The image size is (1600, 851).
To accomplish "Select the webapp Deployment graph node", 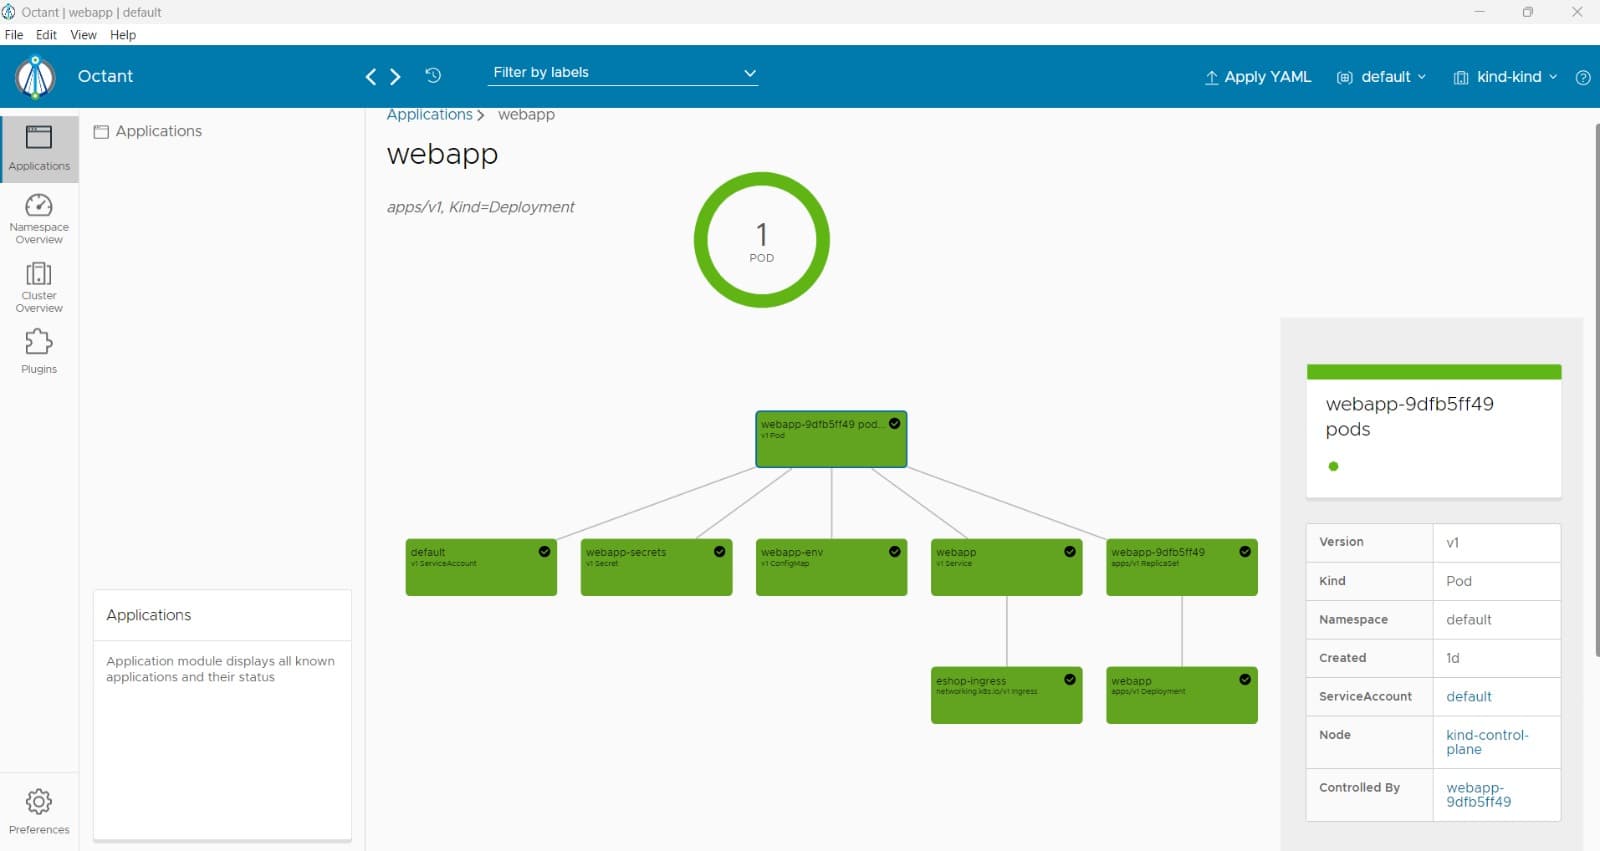I will pyautogui.click(x=1182, y=695).
